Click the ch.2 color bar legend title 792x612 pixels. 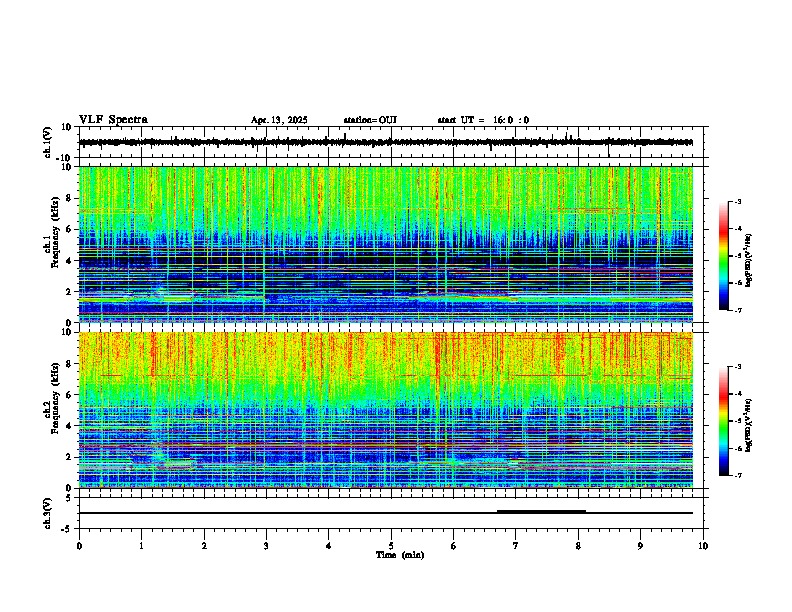tap(749, 425)
